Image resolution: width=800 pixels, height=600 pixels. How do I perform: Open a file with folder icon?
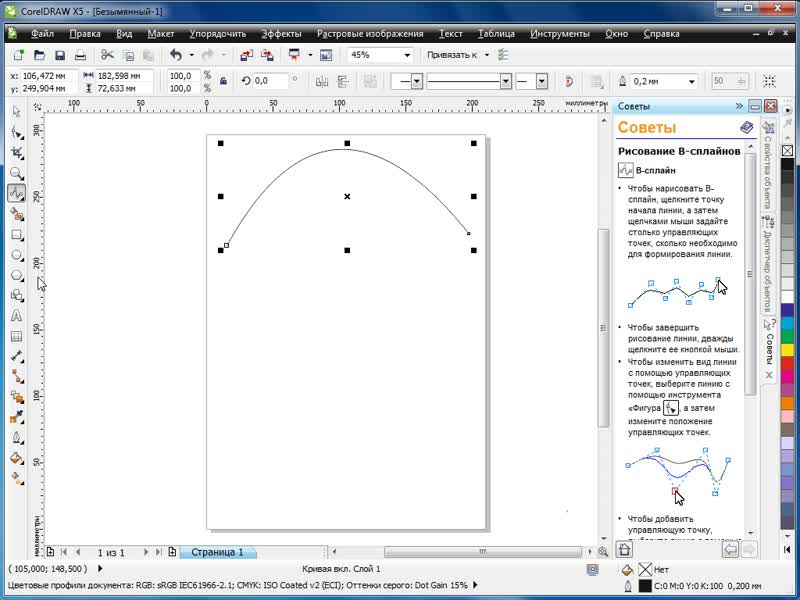(39, 55)
